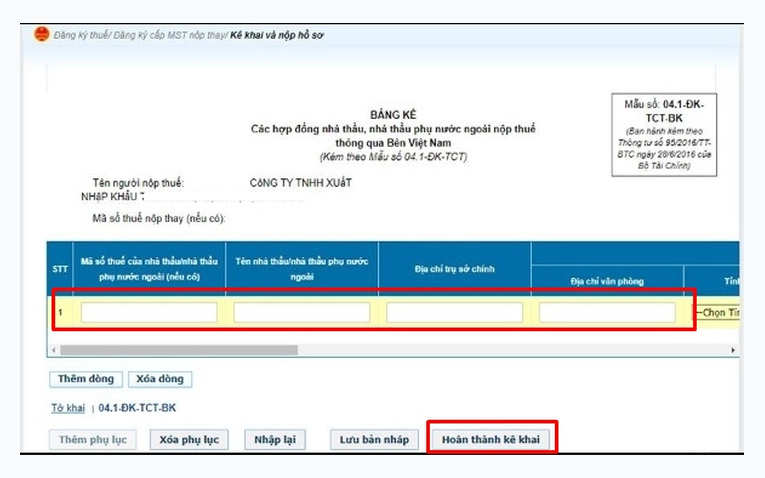Click the CÔNG TY TNHH XUẤT text
Screen dimensions: 765x478
pos(301,183)
